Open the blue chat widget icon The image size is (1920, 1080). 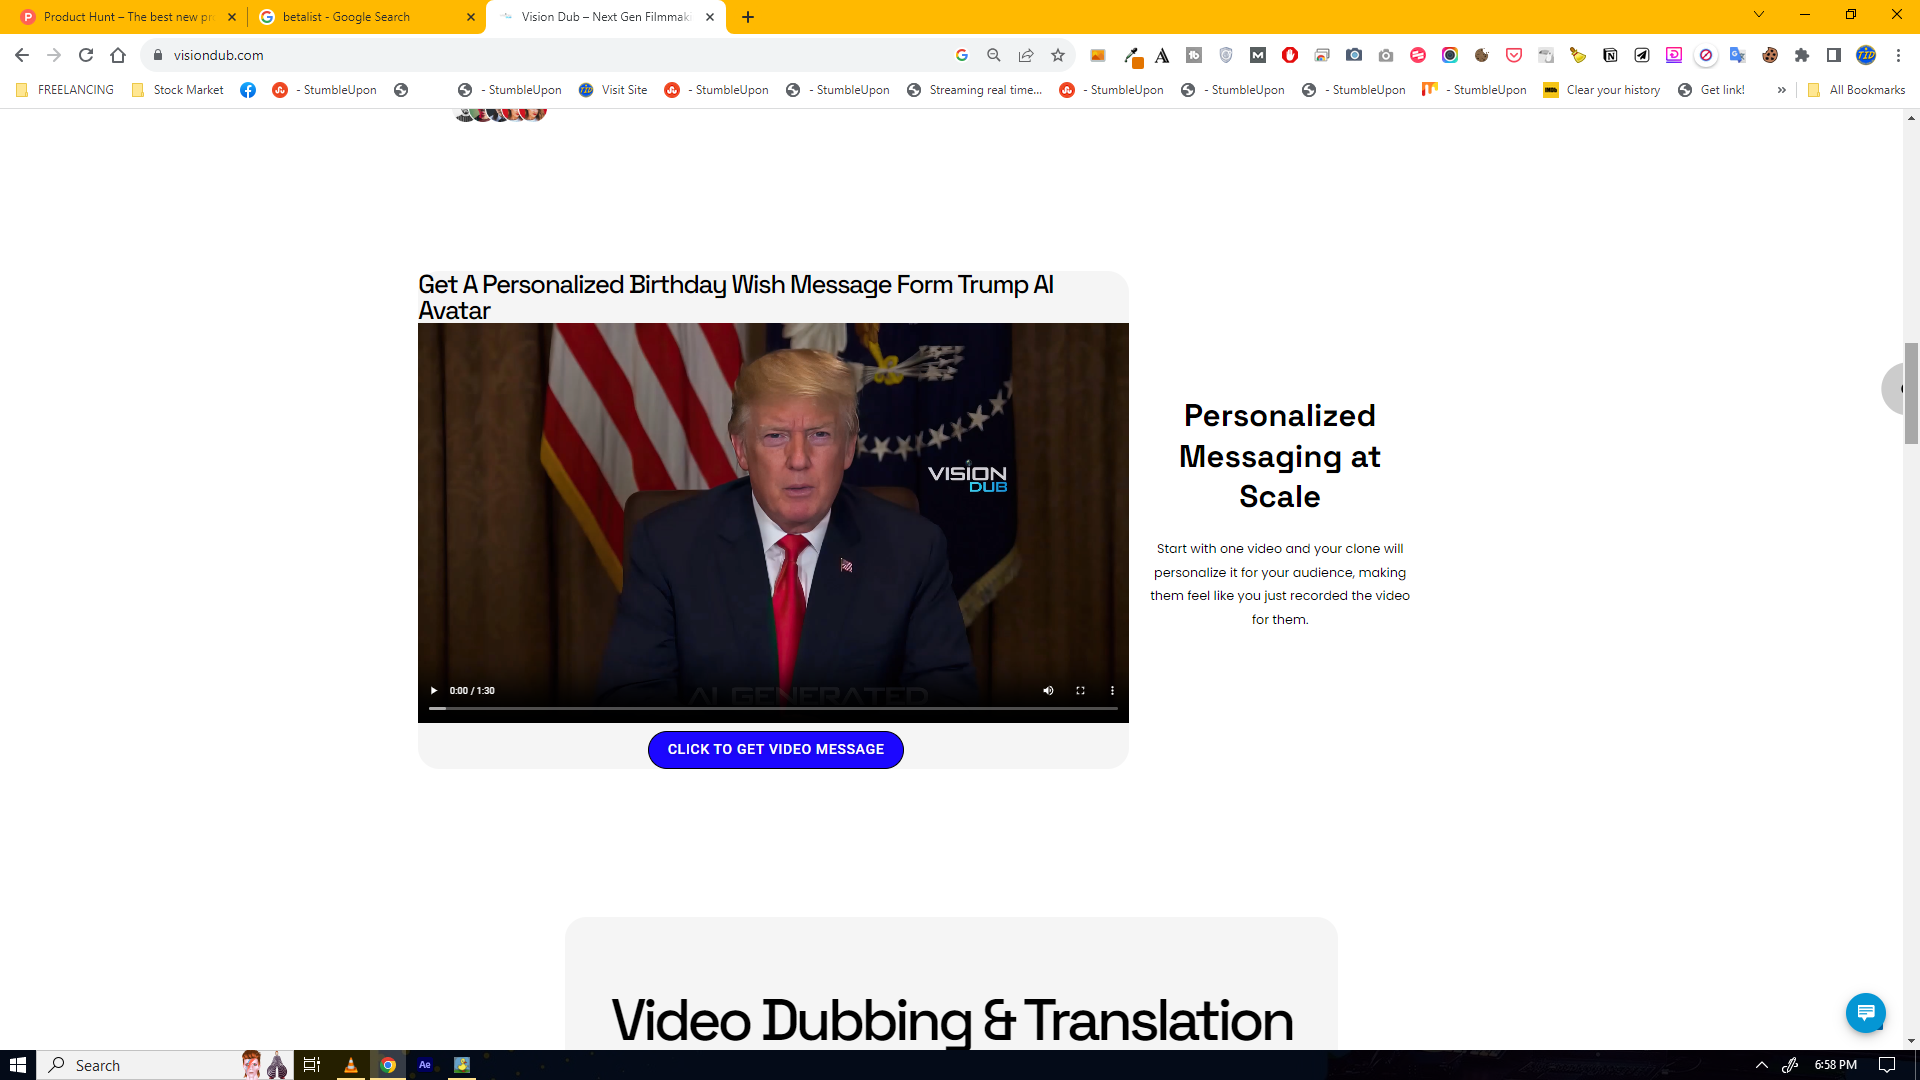coord(1865,1012)
